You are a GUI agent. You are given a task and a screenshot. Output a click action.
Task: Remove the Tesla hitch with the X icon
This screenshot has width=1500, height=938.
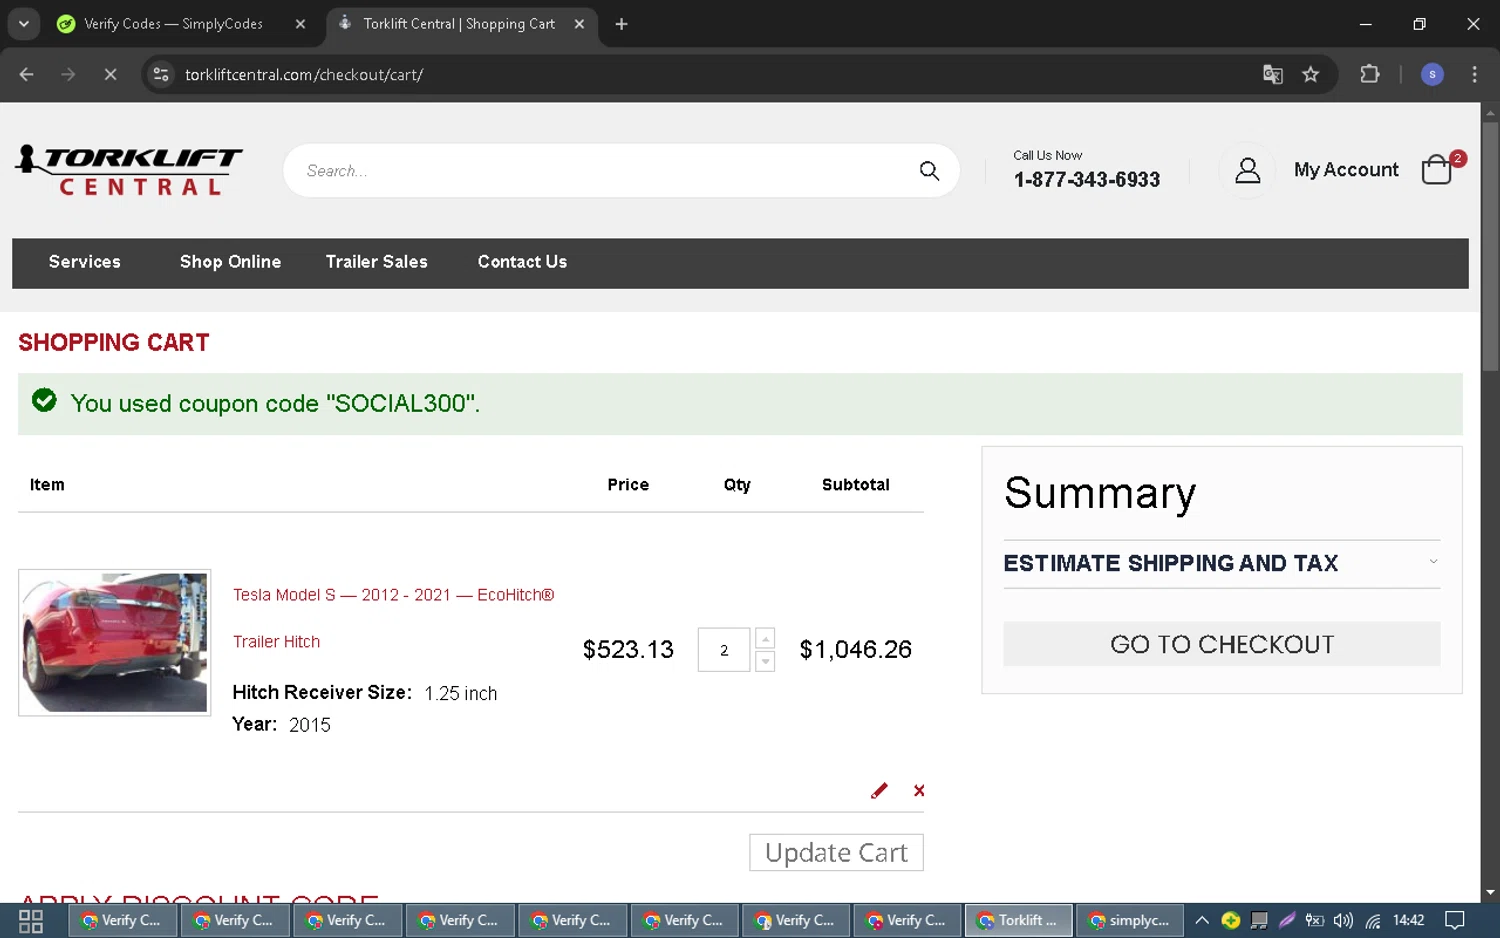(919, 791)
